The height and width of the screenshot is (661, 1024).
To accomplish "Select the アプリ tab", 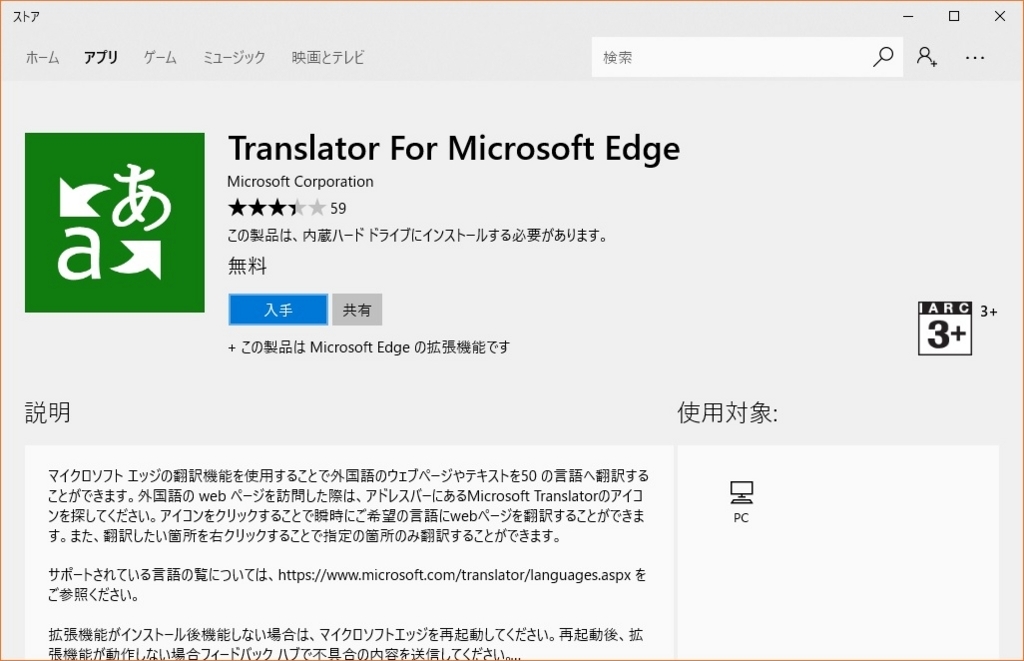I will (100, 57).
